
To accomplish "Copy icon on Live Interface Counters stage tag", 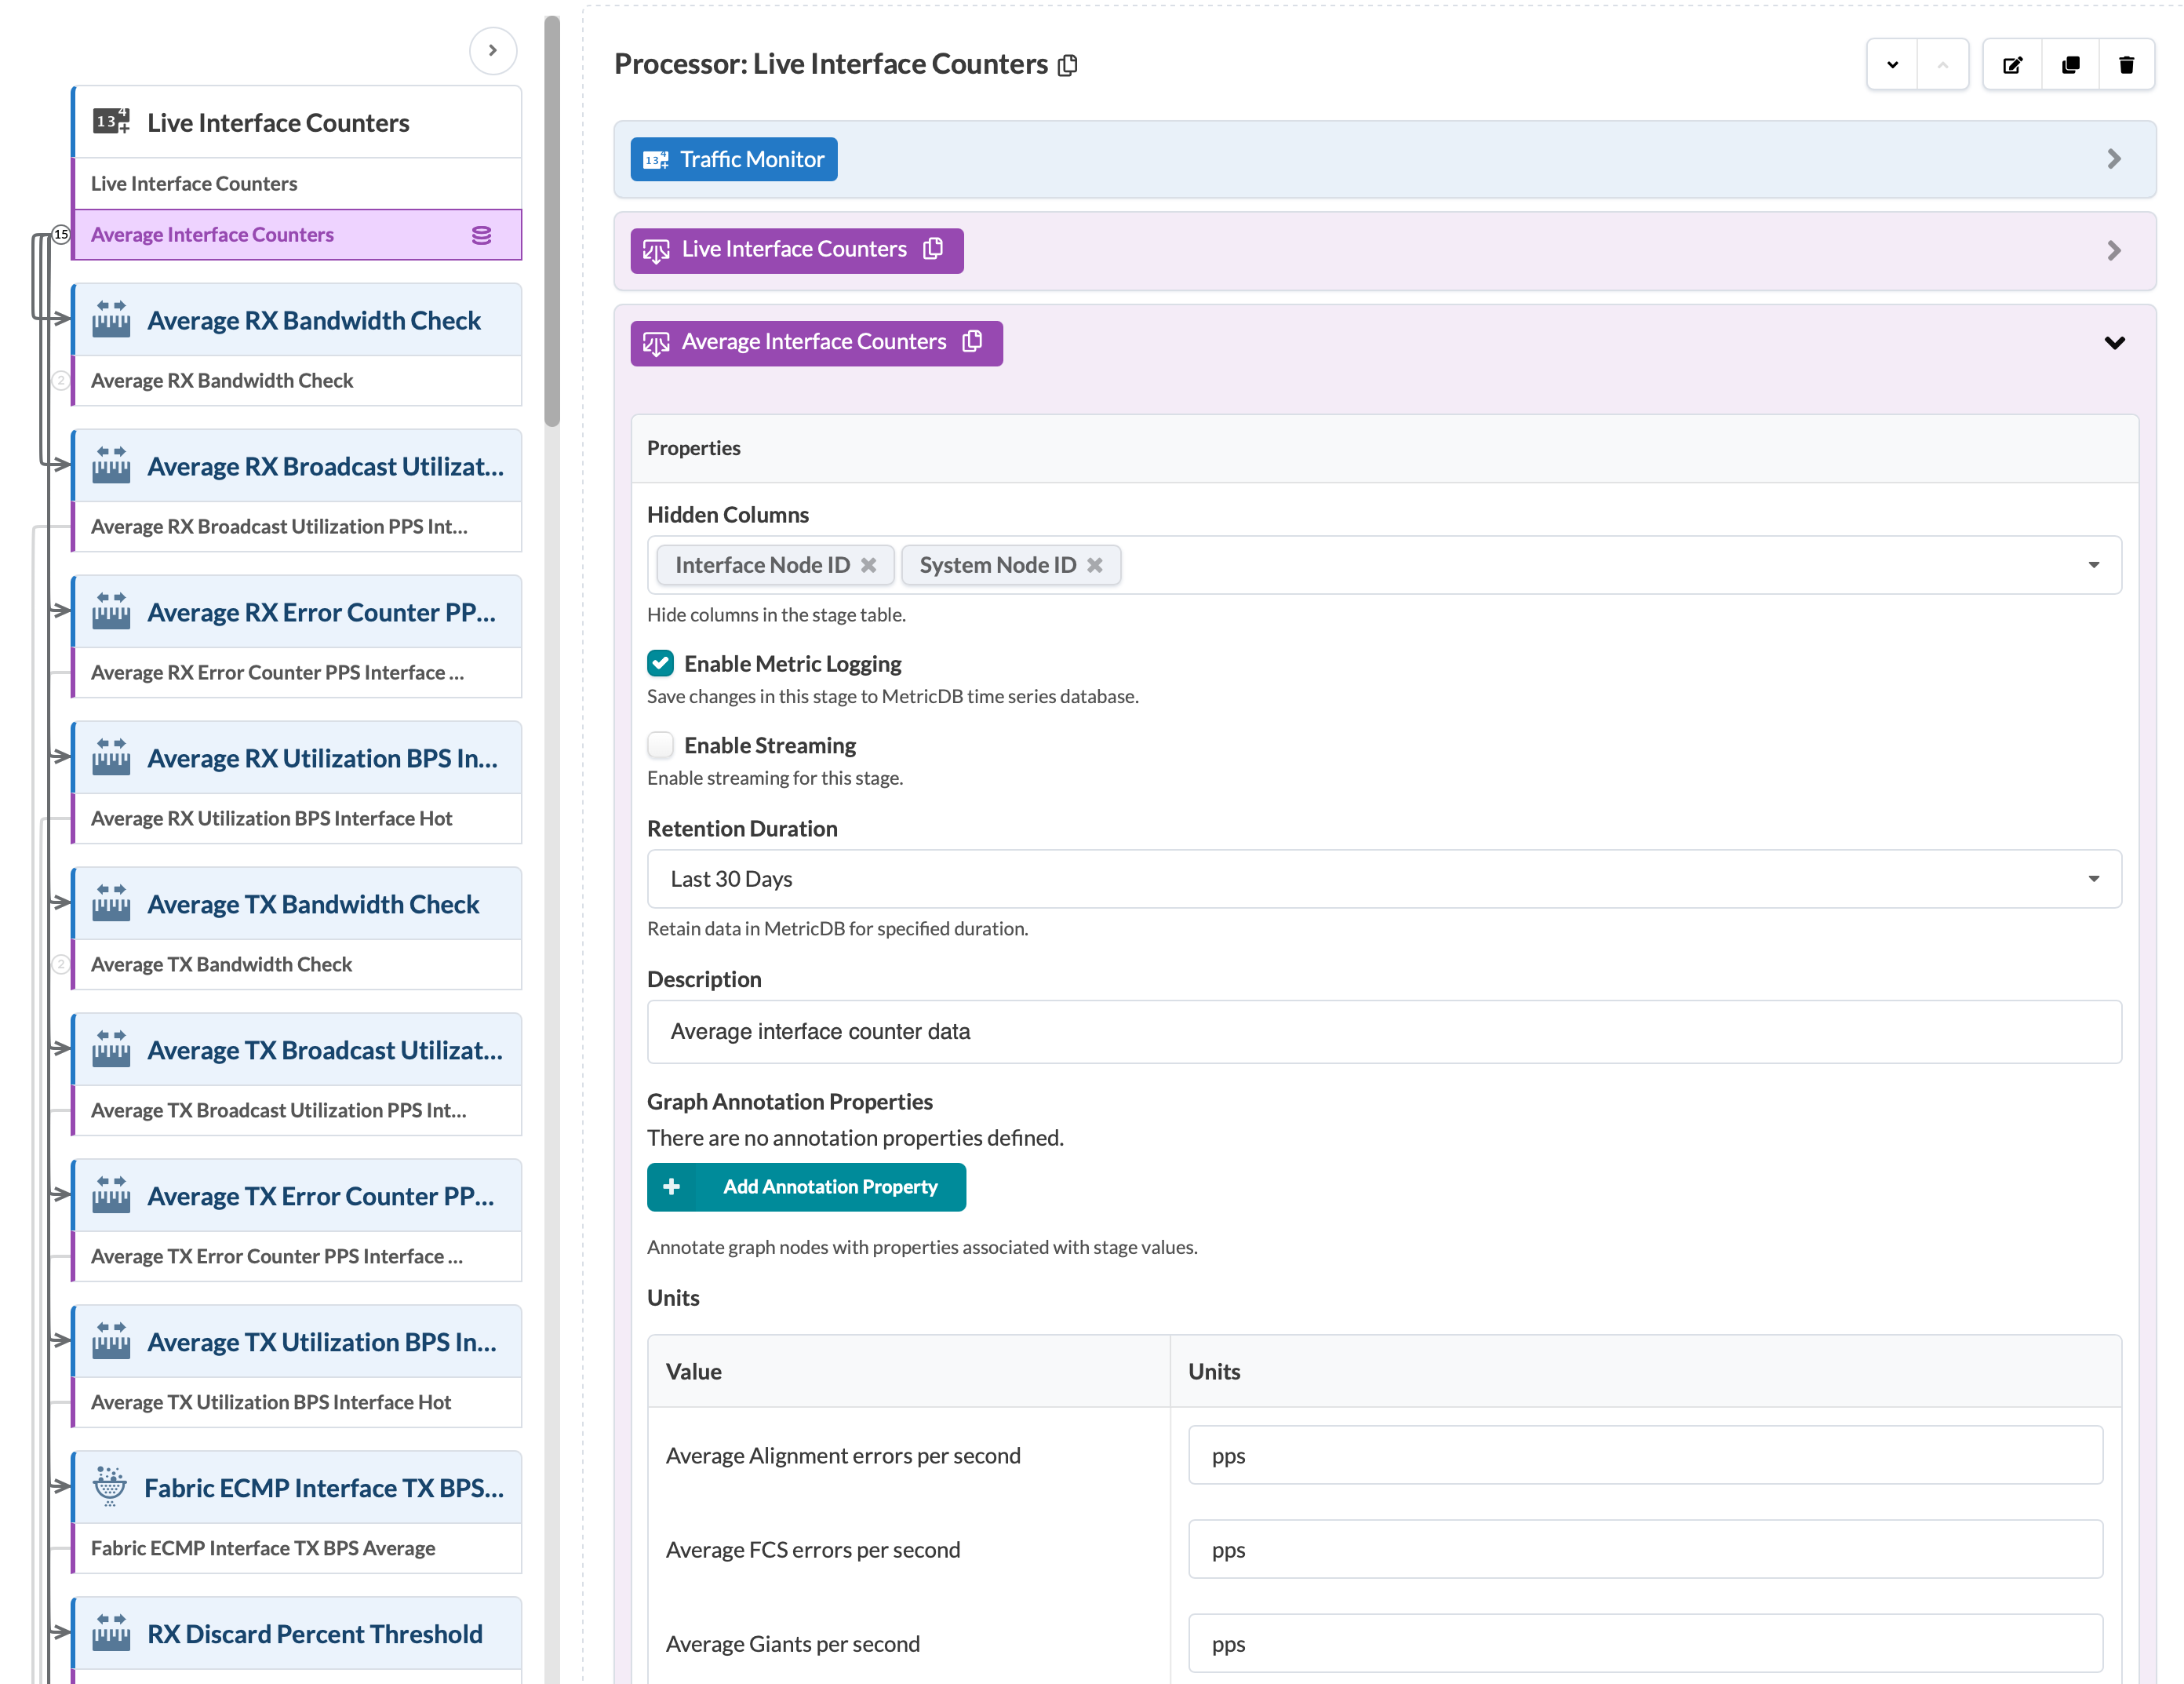I will 933,249.
